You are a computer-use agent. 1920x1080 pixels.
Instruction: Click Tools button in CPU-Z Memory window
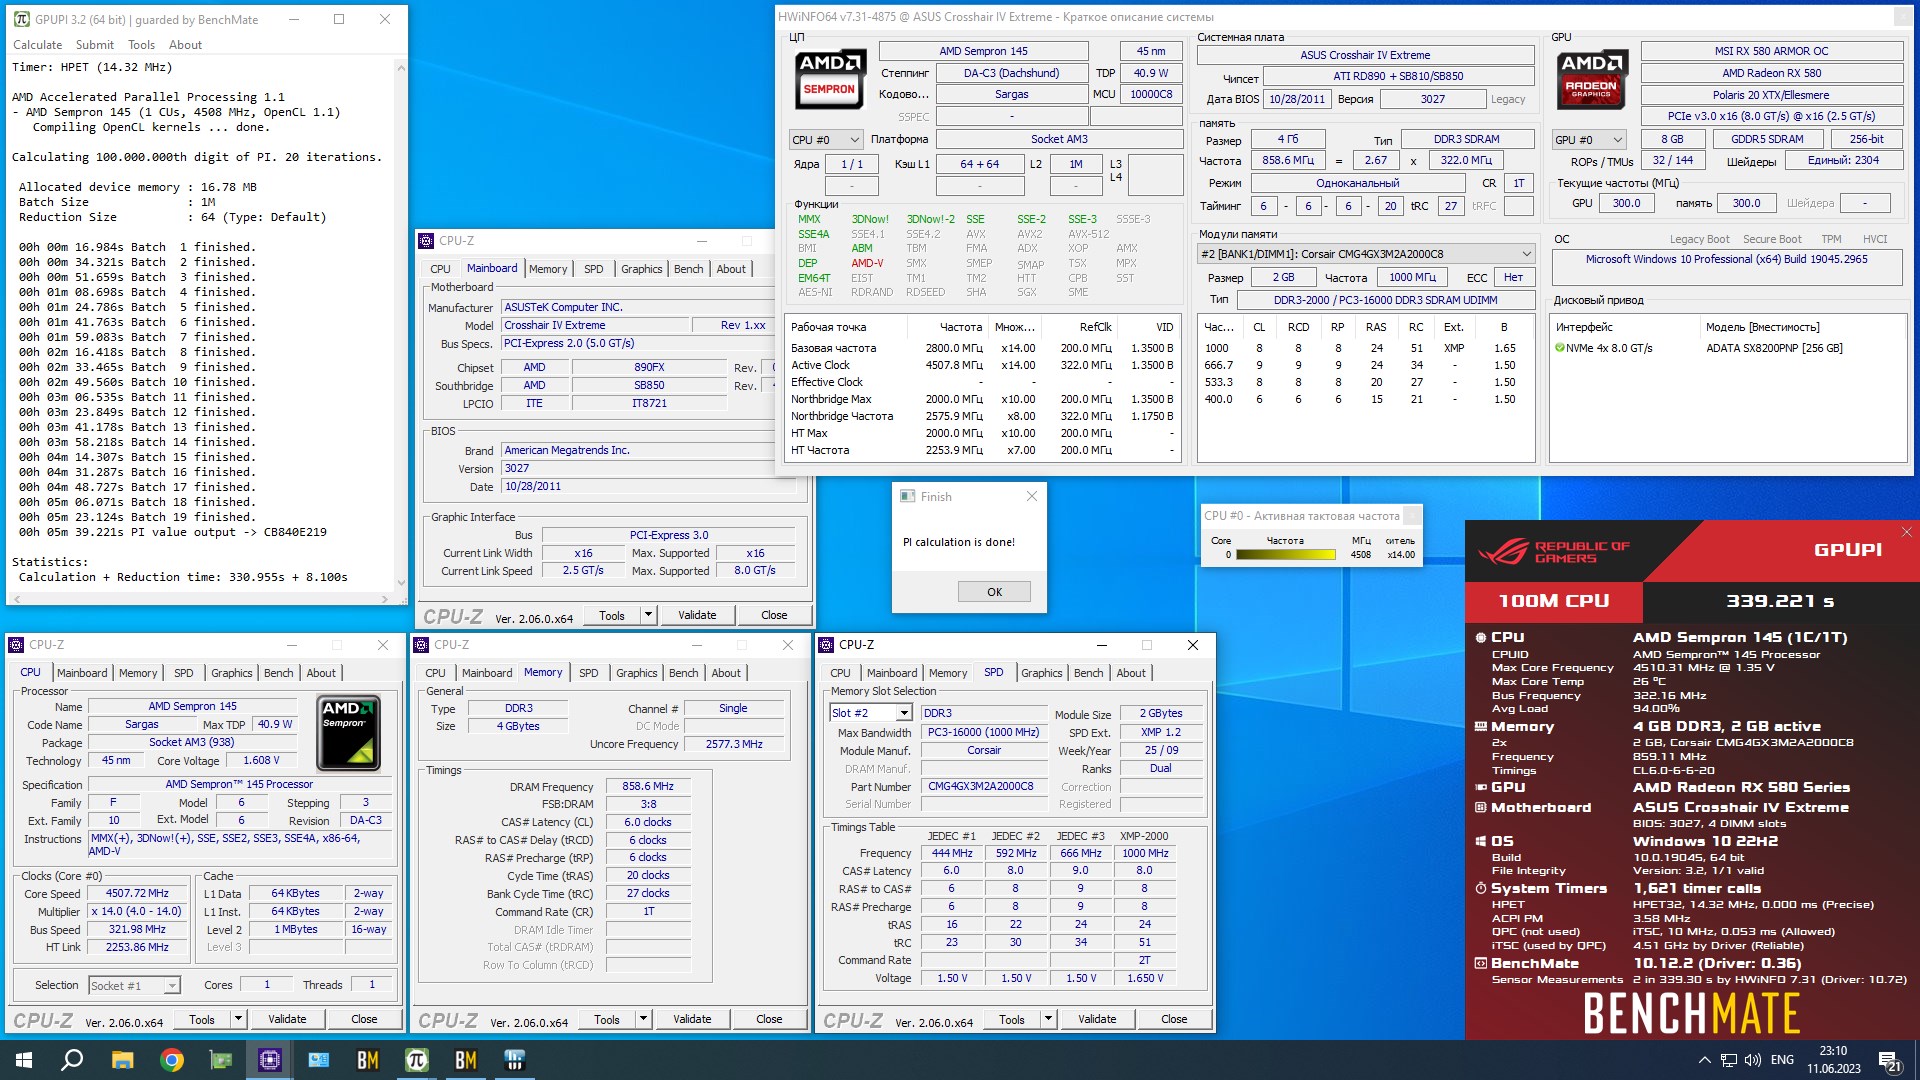(606, 1019)
